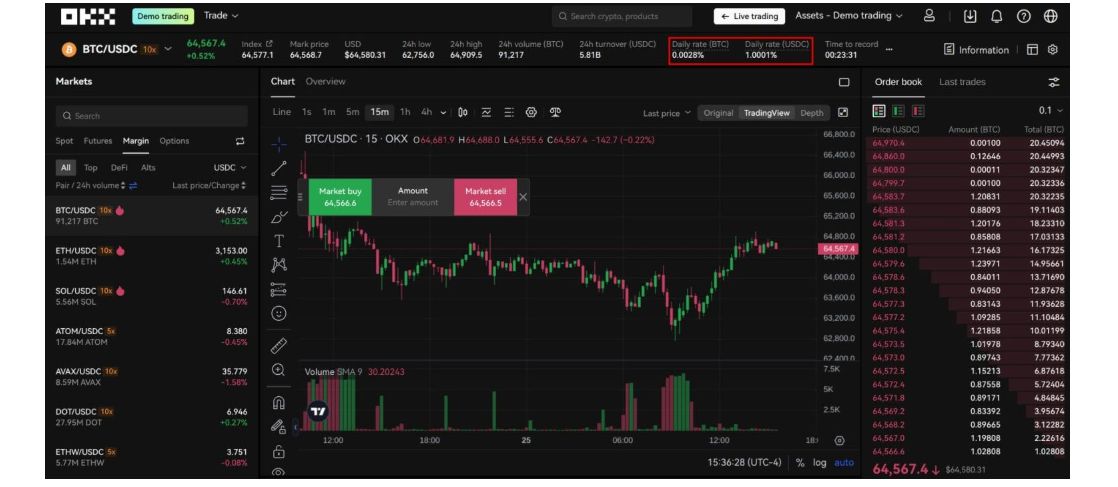Expand the Trade dropdown menu
This screenshot has height=487, width=1118.
pyautogui.click(x=221, y=16)
